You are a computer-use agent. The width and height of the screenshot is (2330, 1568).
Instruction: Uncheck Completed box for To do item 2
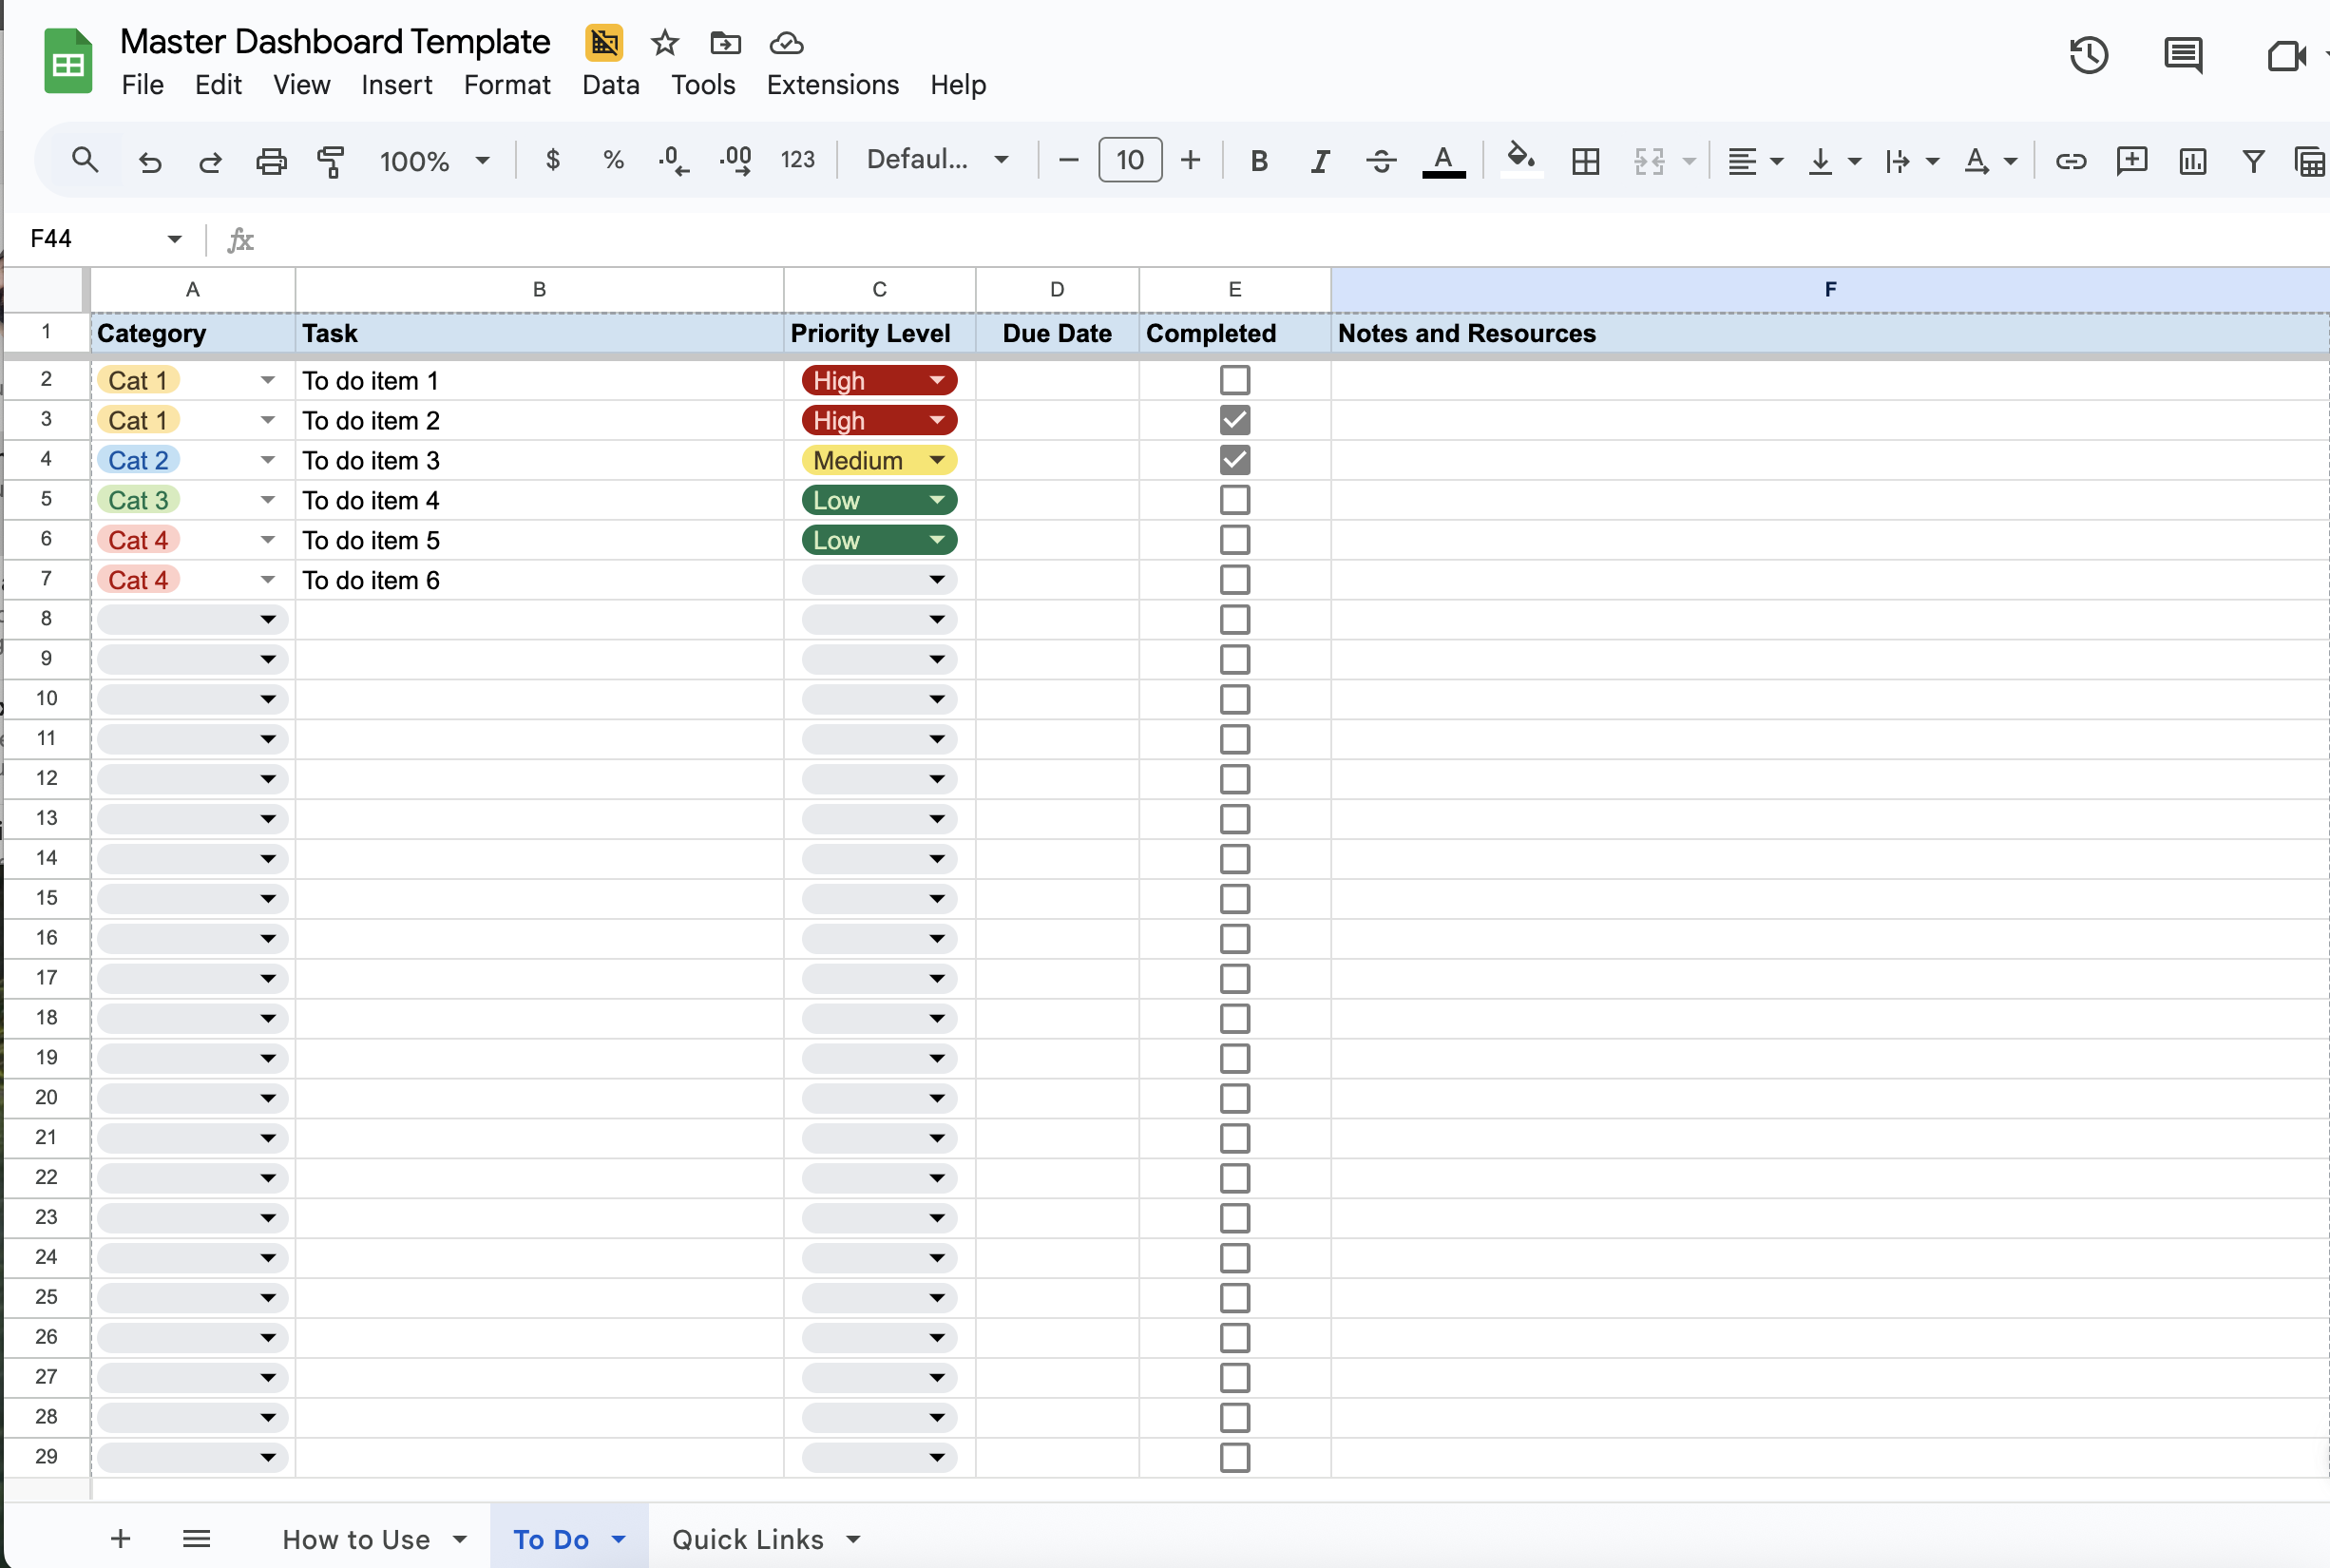click(x=1235, y=420)
